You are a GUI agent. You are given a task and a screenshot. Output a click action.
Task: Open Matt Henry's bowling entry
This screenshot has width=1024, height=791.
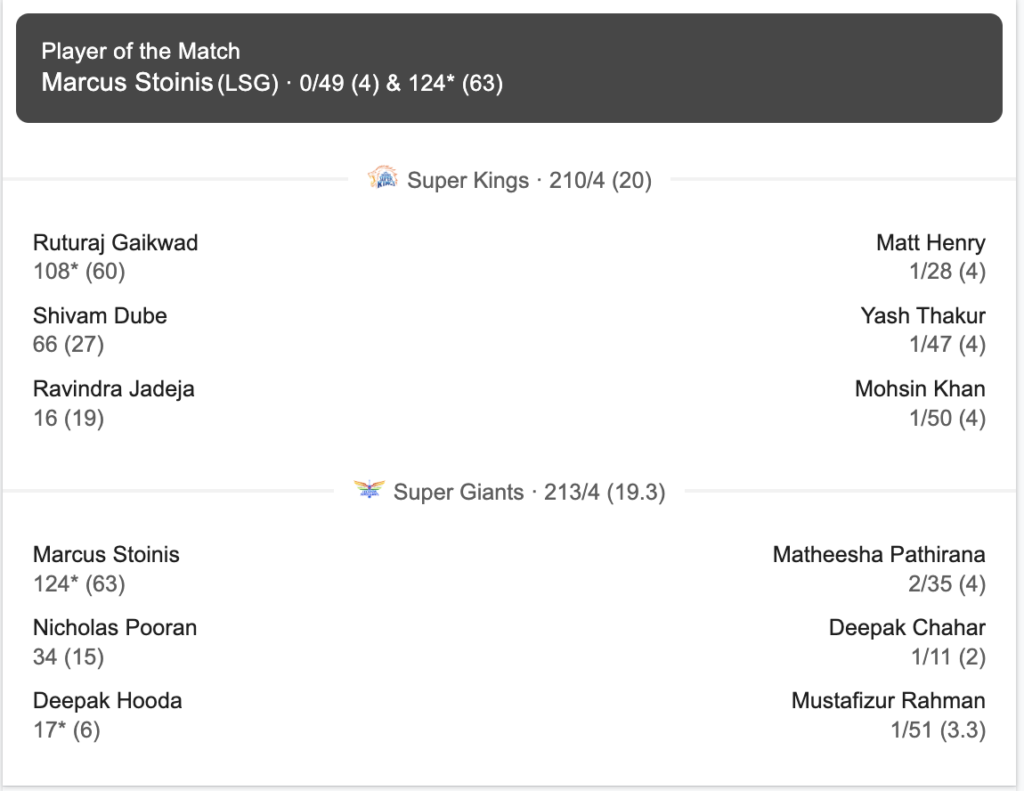coord(930,243)
